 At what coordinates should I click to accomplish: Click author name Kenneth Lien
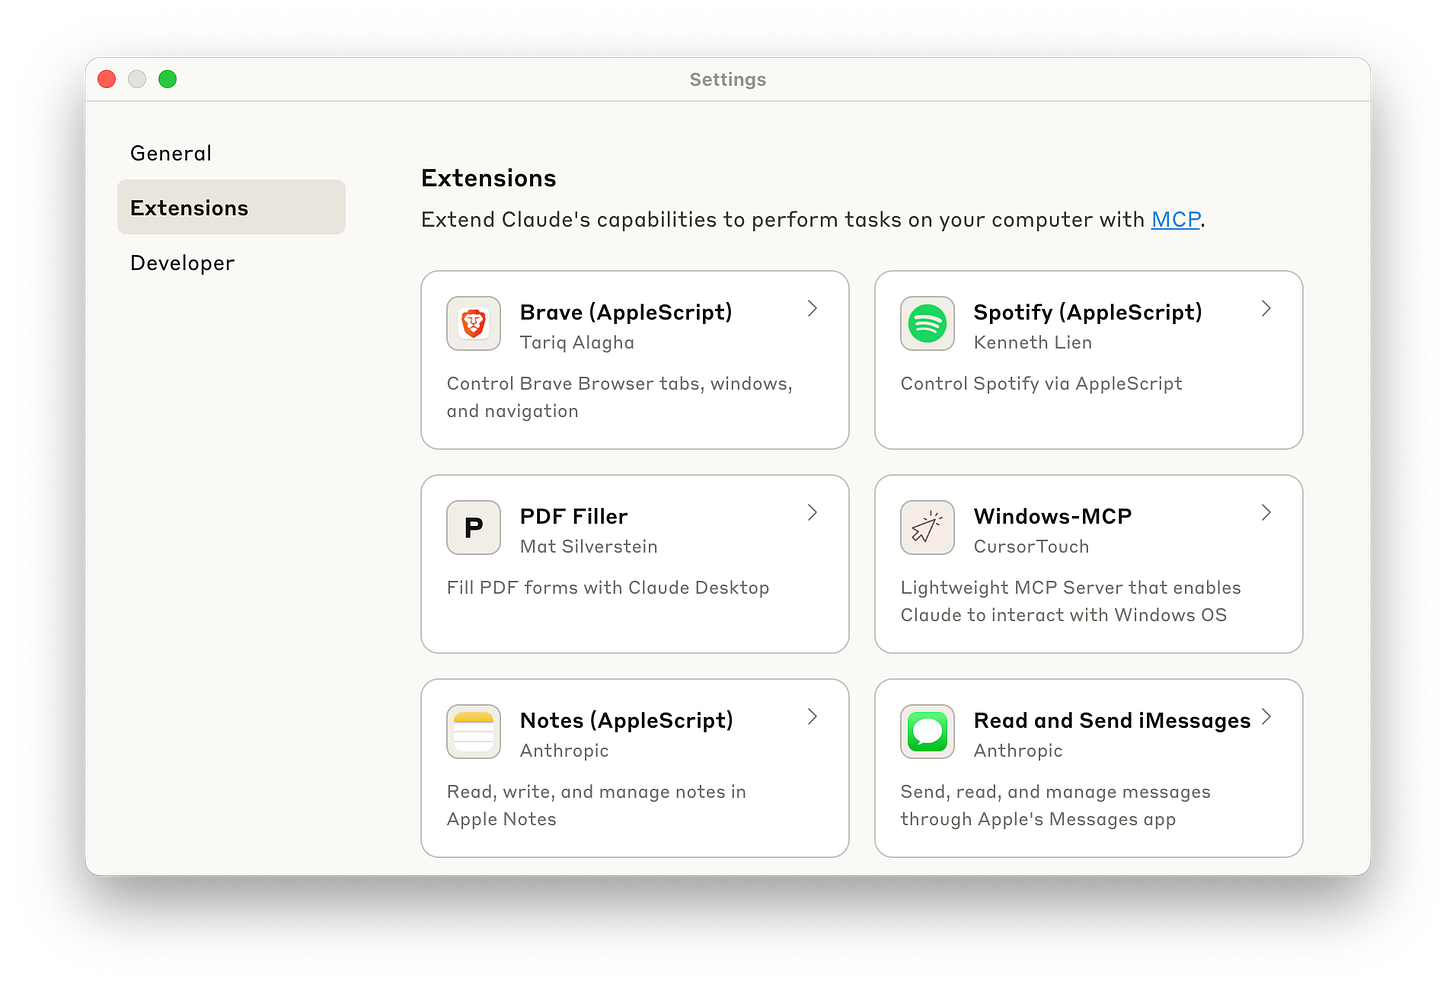point(1033,342)
